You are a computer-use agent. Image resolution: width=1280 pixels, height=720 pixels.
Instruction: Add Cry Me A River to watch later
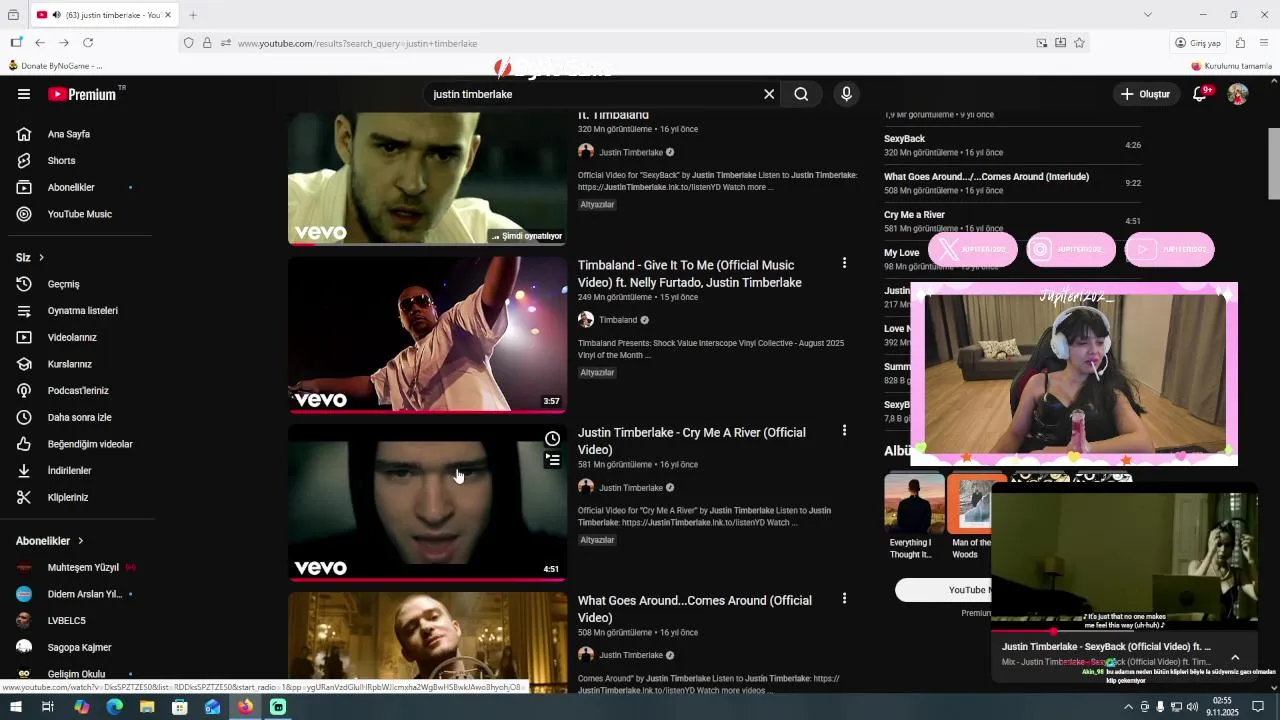click(552, 439)
